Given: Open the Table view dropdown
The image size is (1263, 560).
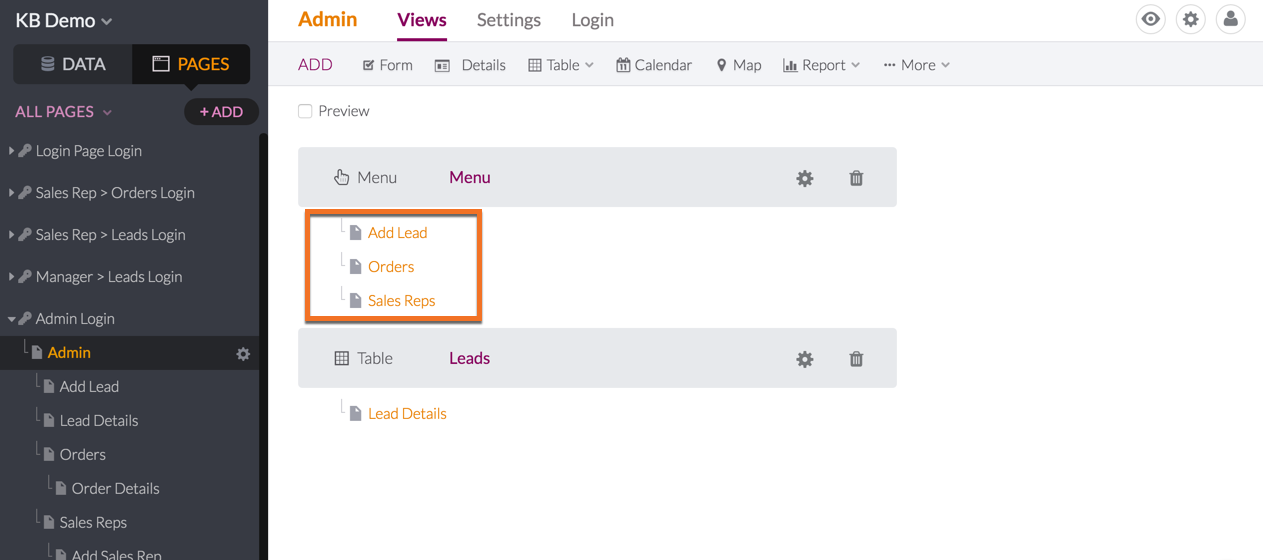Looking at the screenshot, I should click(561, 65).
